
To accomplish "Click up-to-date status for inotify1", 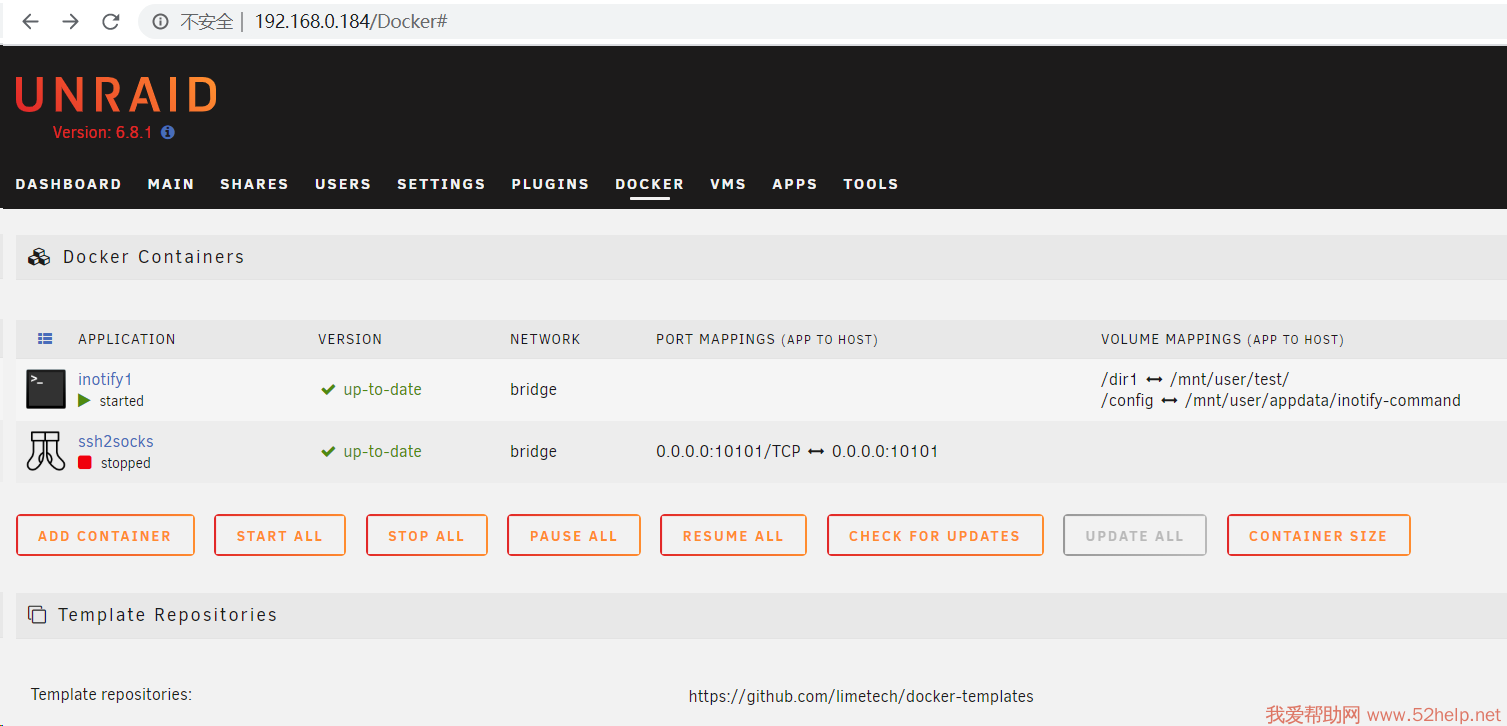I will point(382,389).
